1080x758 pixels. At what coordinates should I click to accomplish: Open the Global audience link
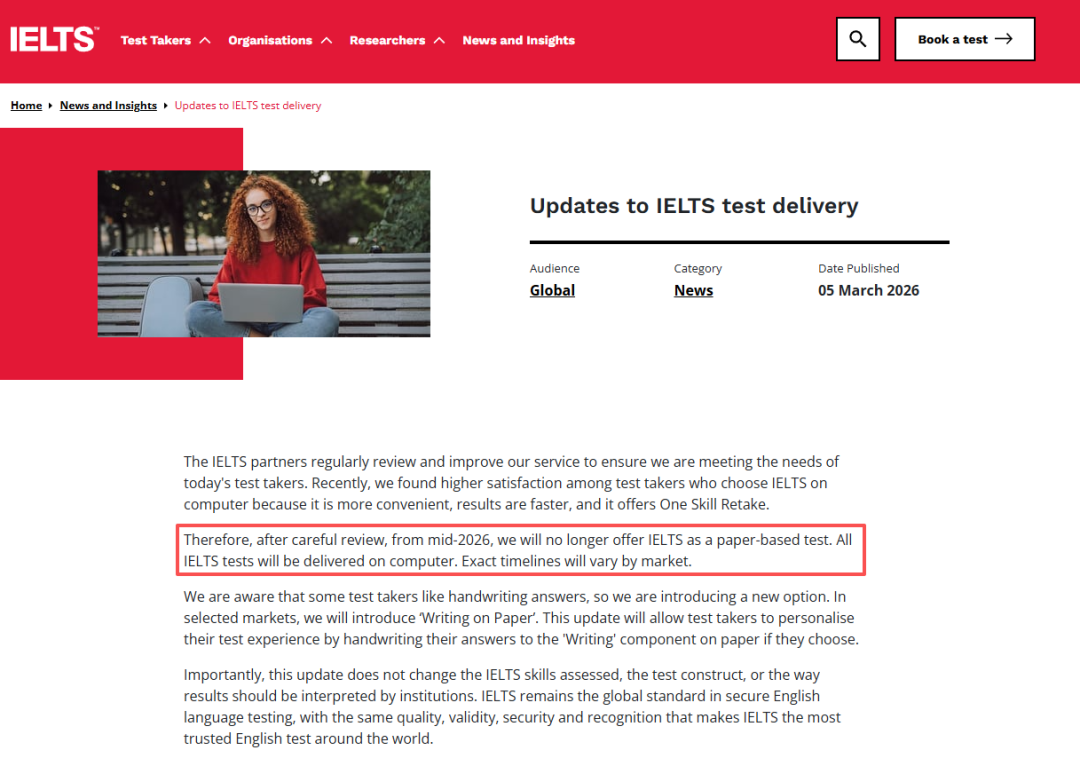552,291
